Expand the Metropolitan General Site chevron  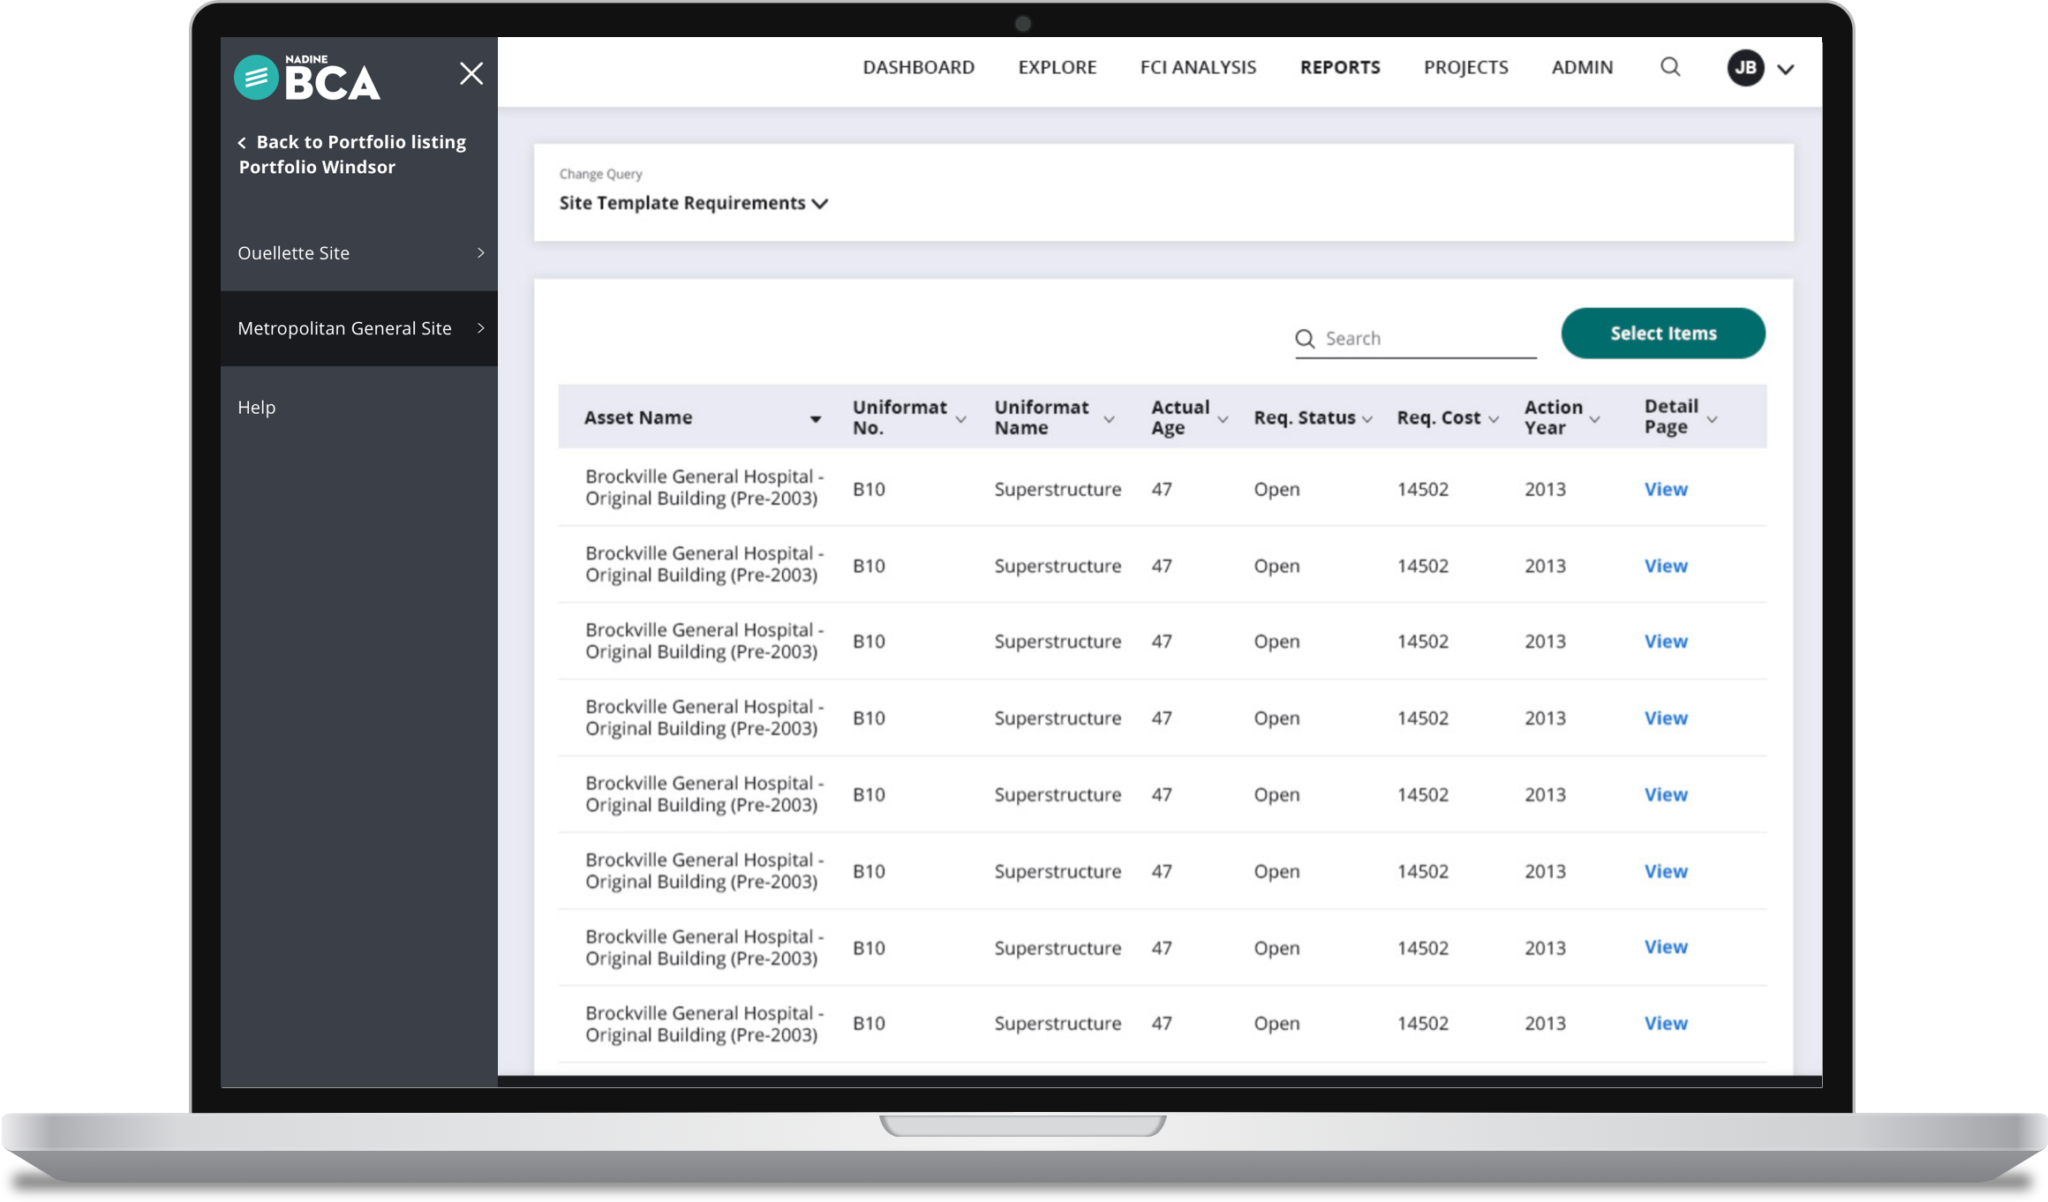click(x=481, y=328)
